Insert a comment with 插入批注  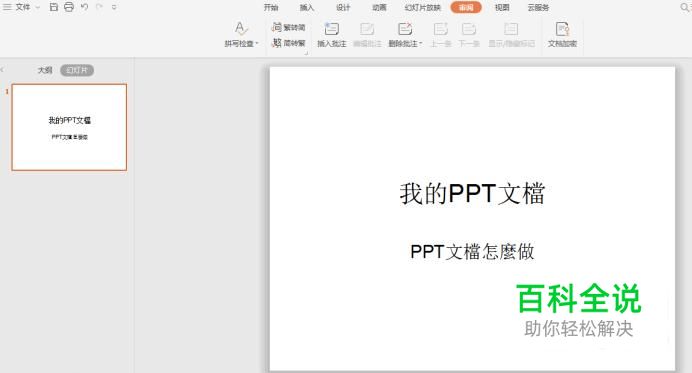point(331,34)
